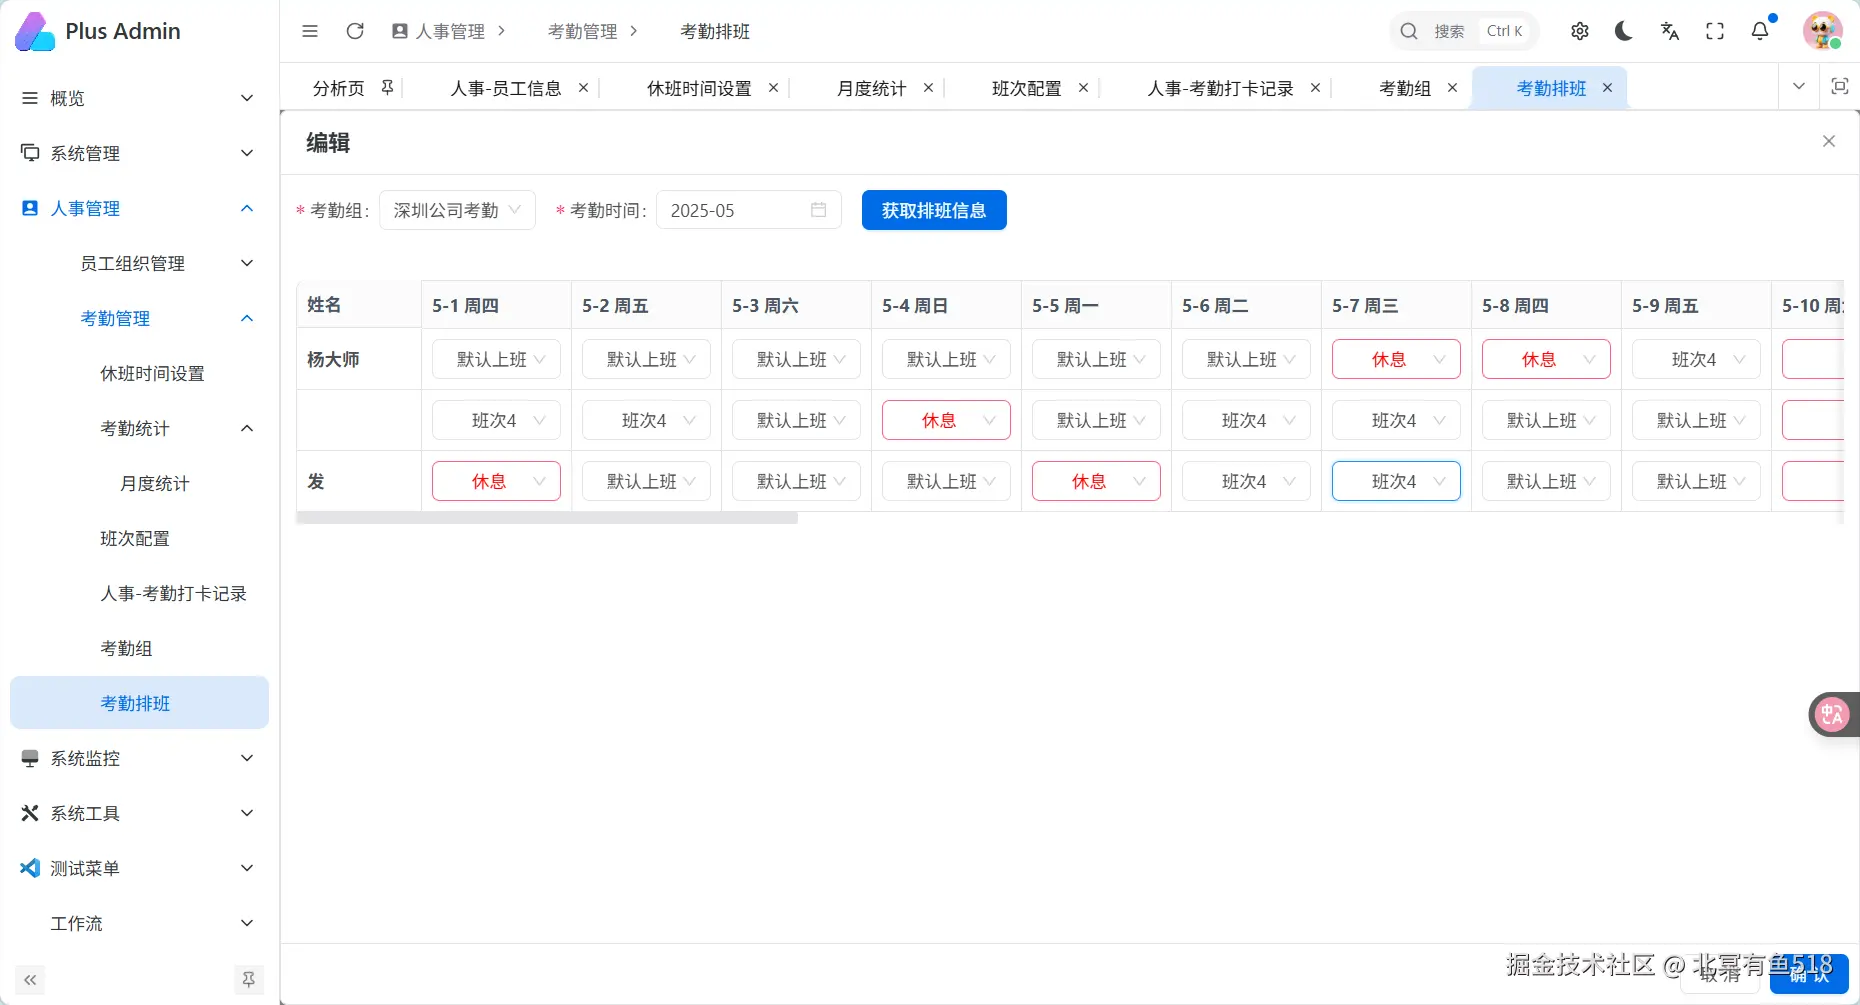Toggle dark mode moon icon

pyautogui.click(x=1624, y=31)
